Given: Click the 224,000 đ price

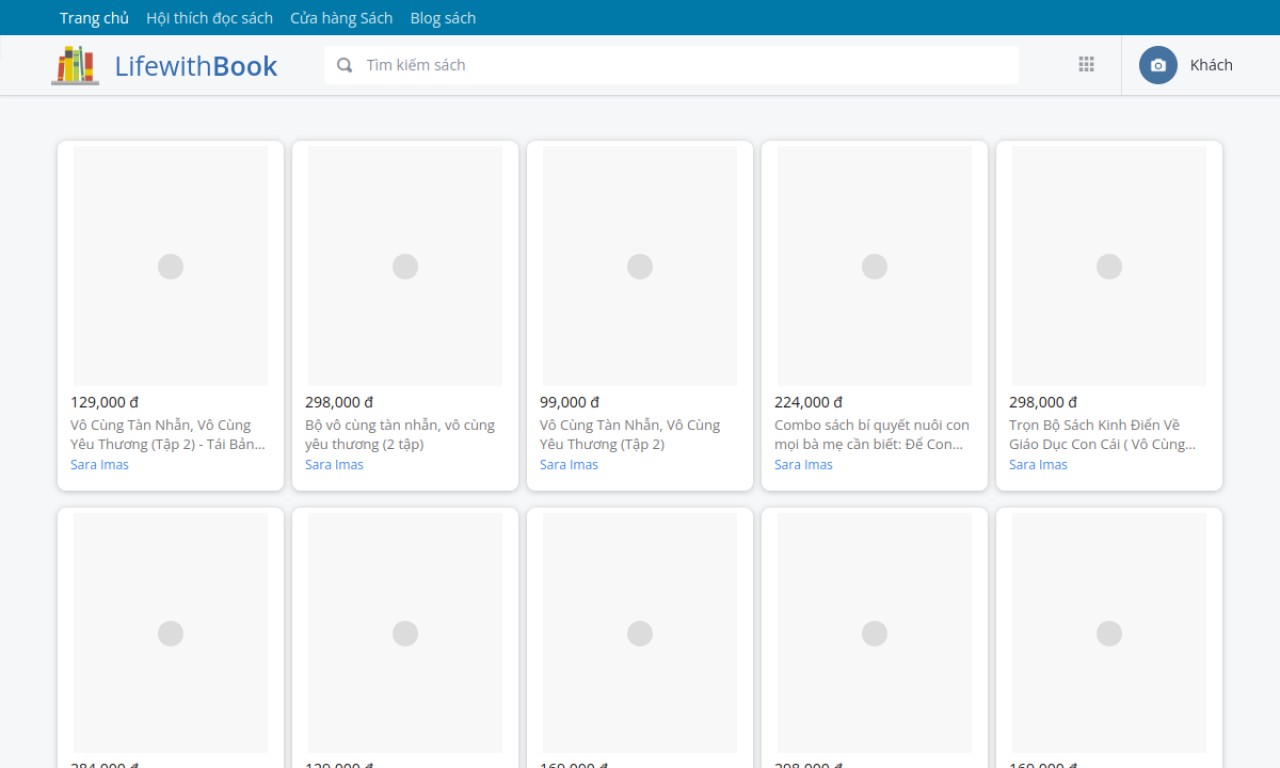Looking at the screenshot, I should pos(808,402).
